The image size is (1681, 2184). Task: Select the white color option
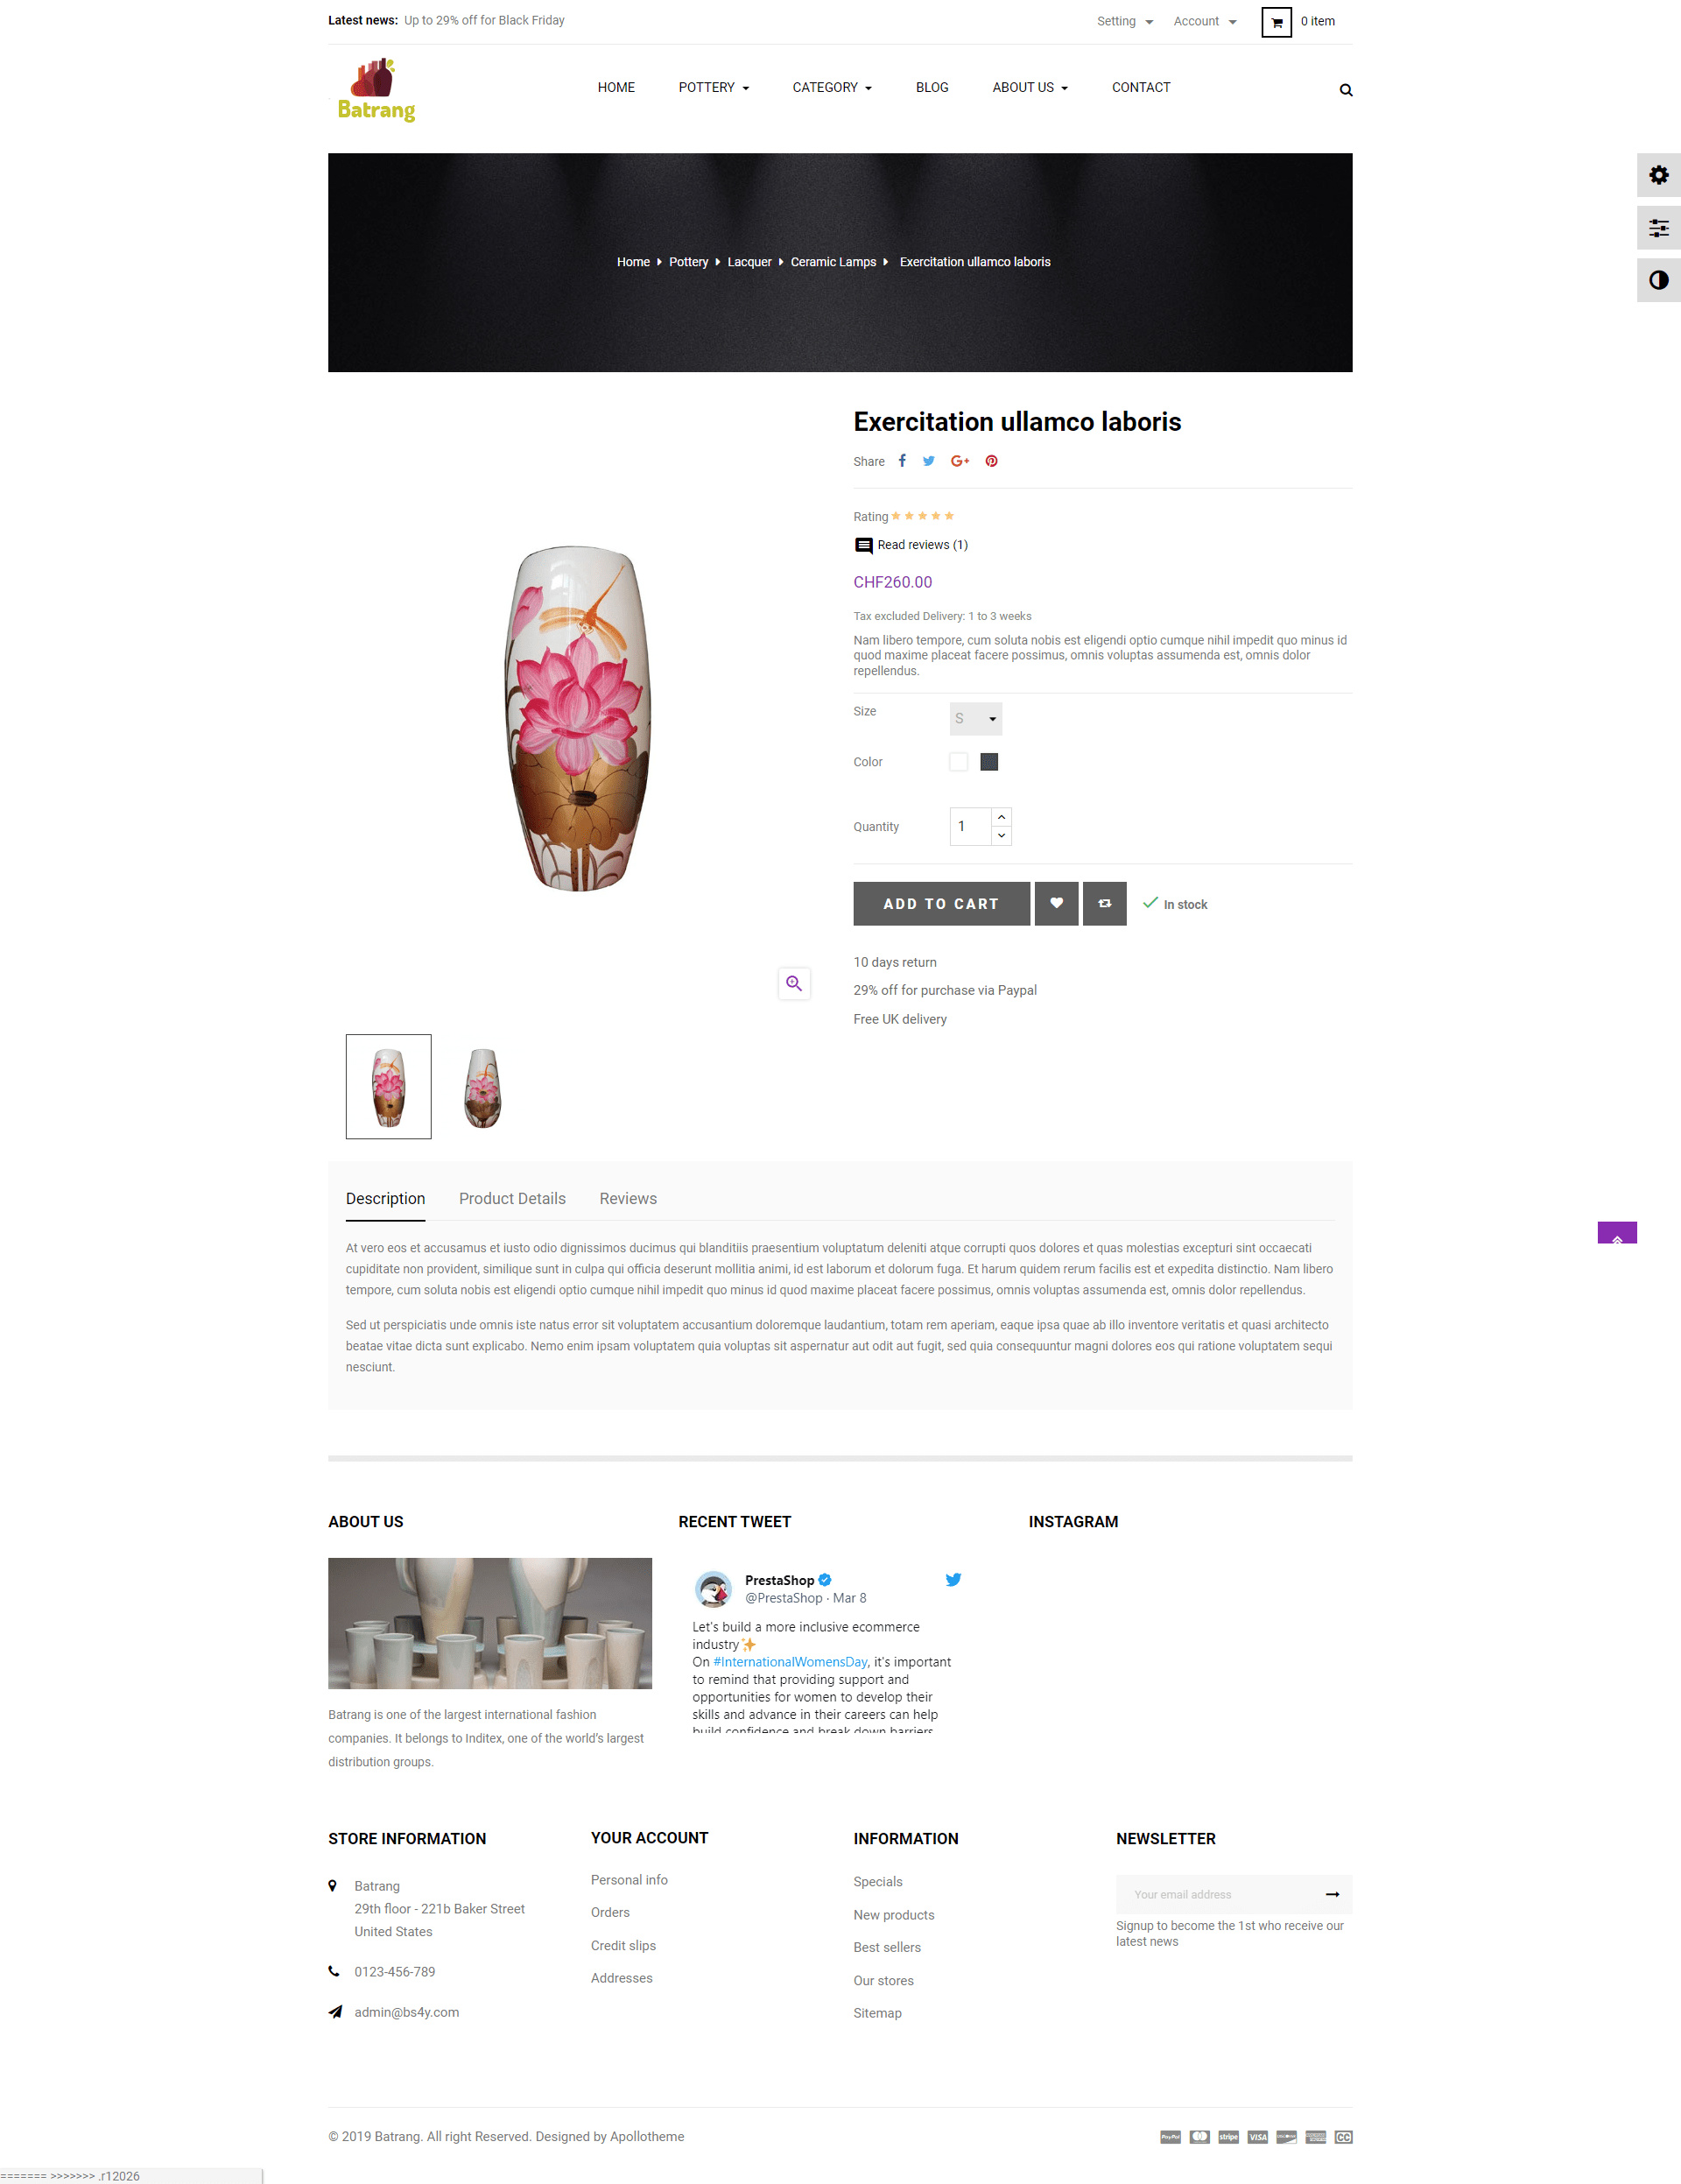pyautogui.click(x=958, y=762)
